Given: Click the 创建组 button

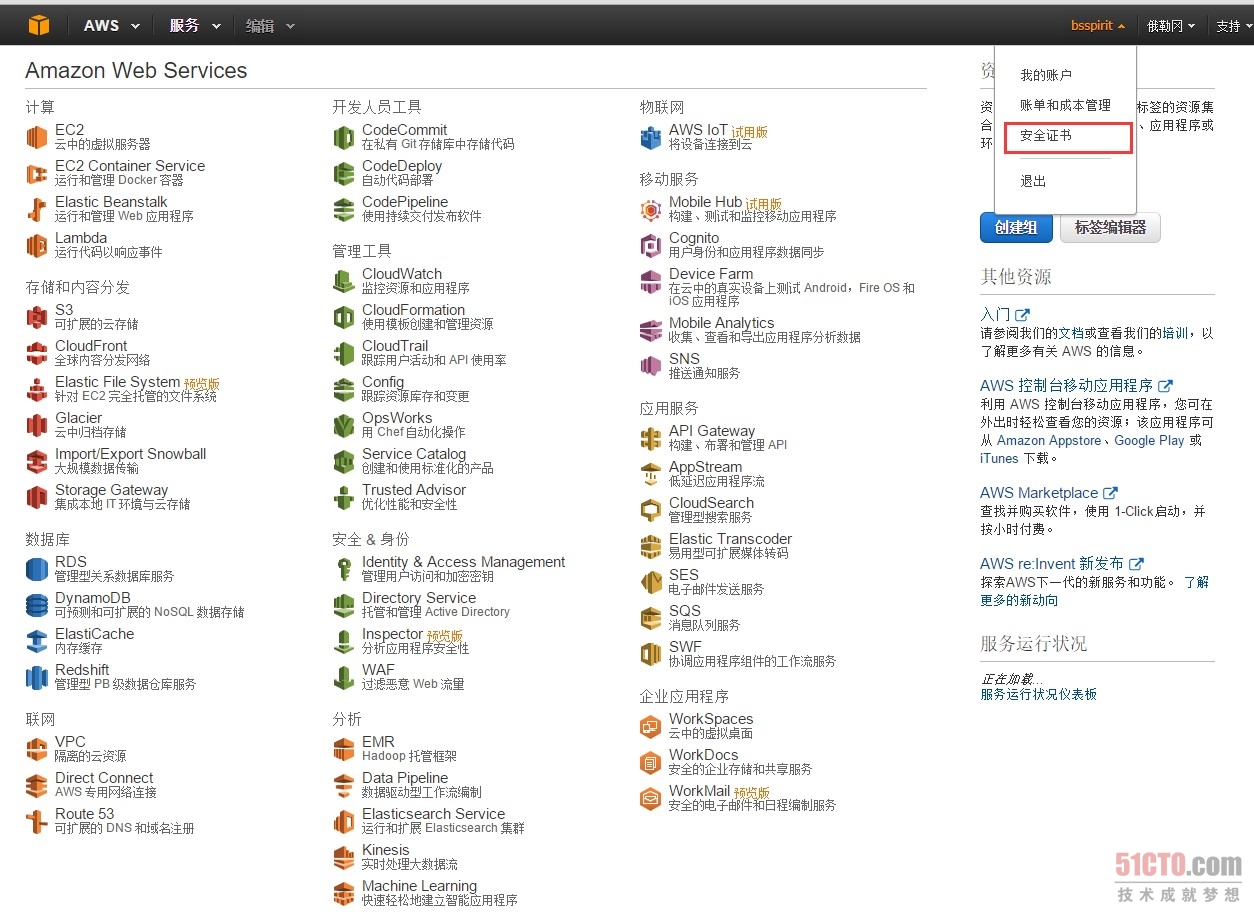Looking at the screenshot, I should [x=1016, y=228].
